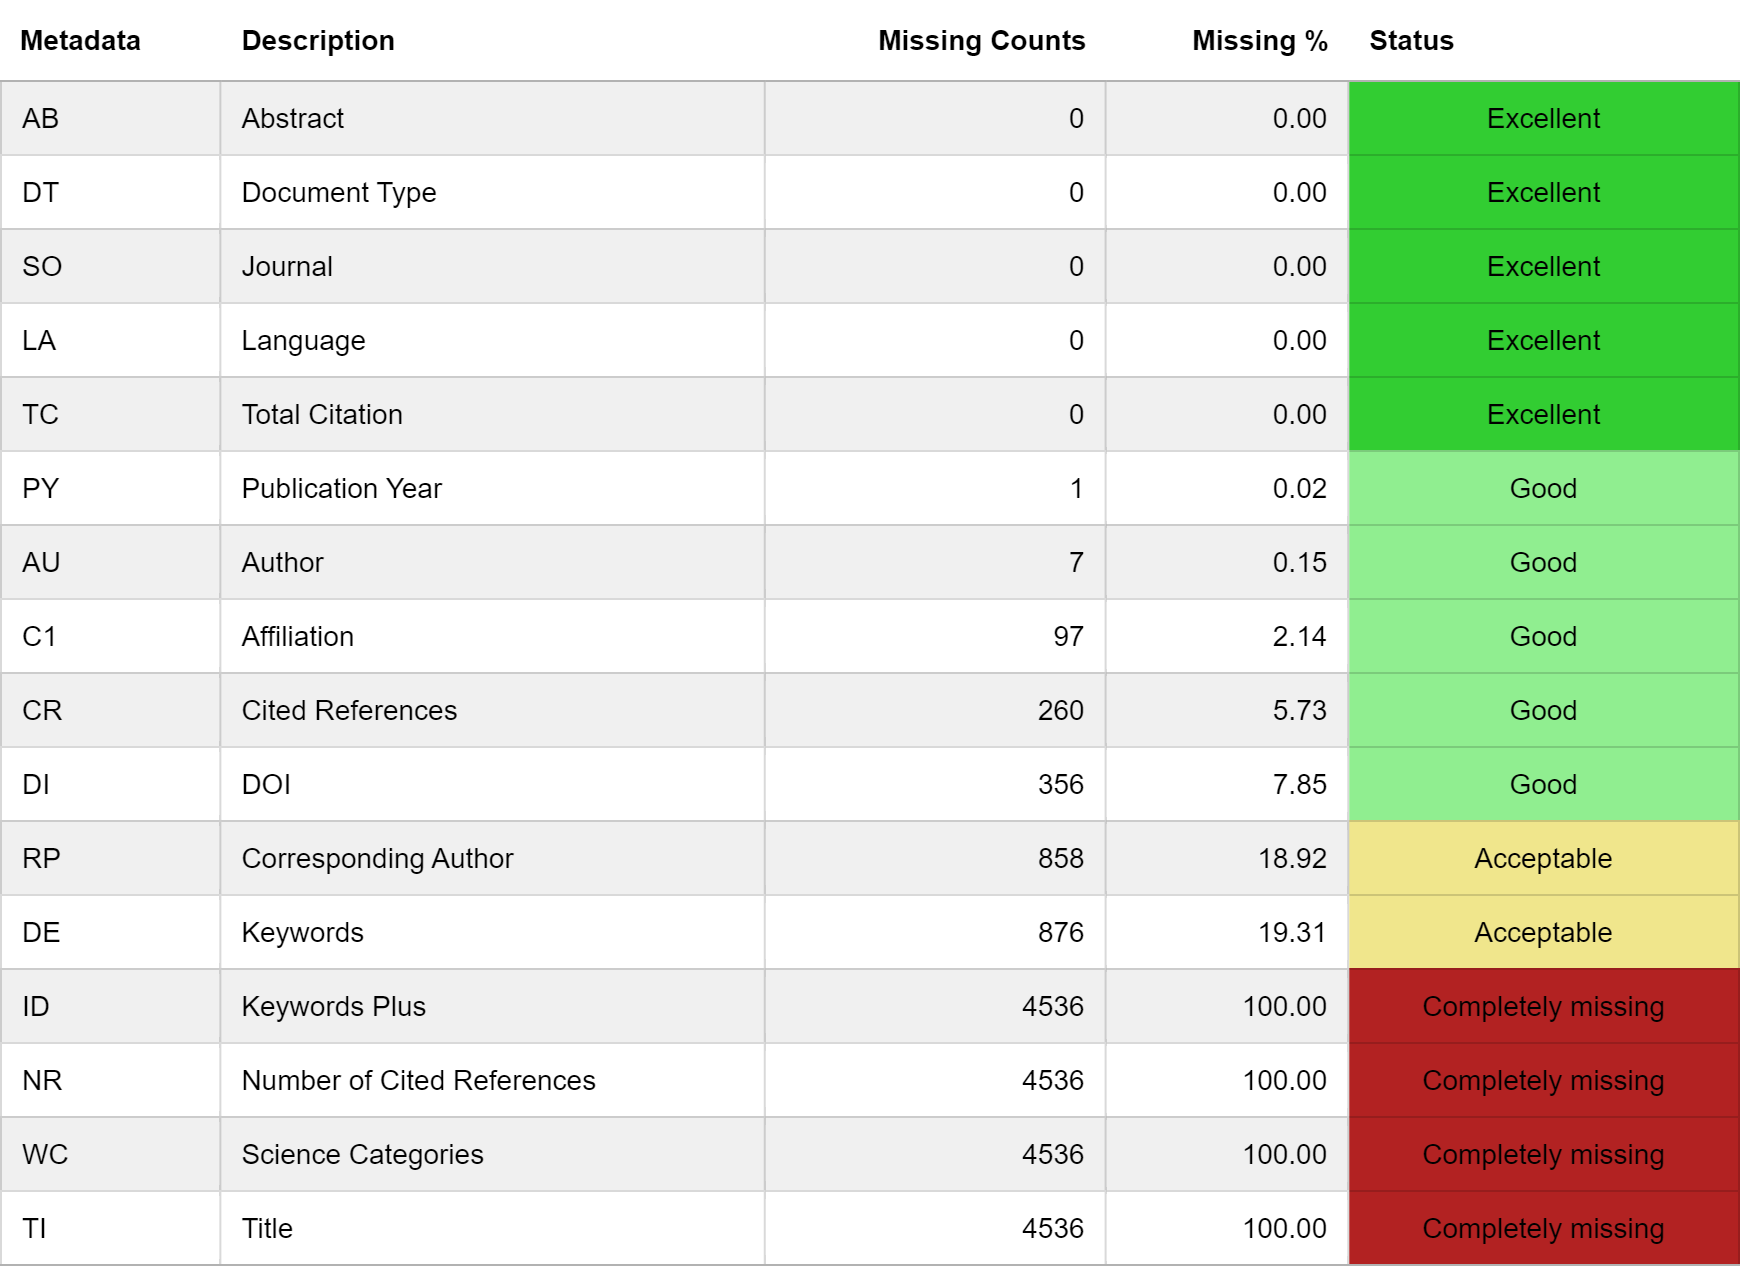Click the Author missing count of 7
Viewport: 1740px width, 1266px height.
click(1075, 562)
